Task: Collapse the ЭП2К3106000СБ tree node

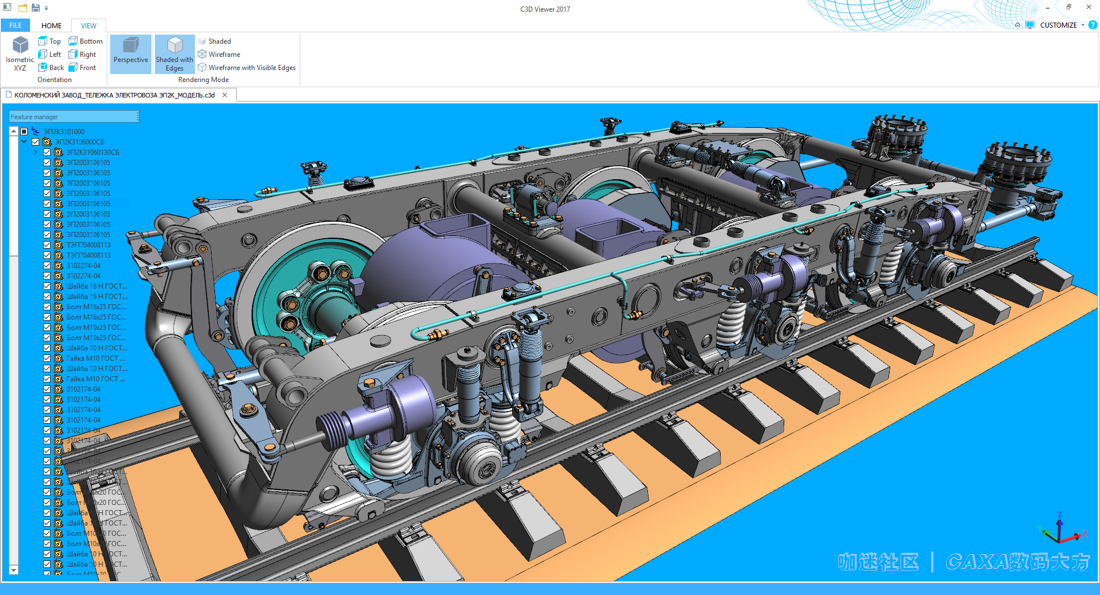Action: click(x=25, y=142)
